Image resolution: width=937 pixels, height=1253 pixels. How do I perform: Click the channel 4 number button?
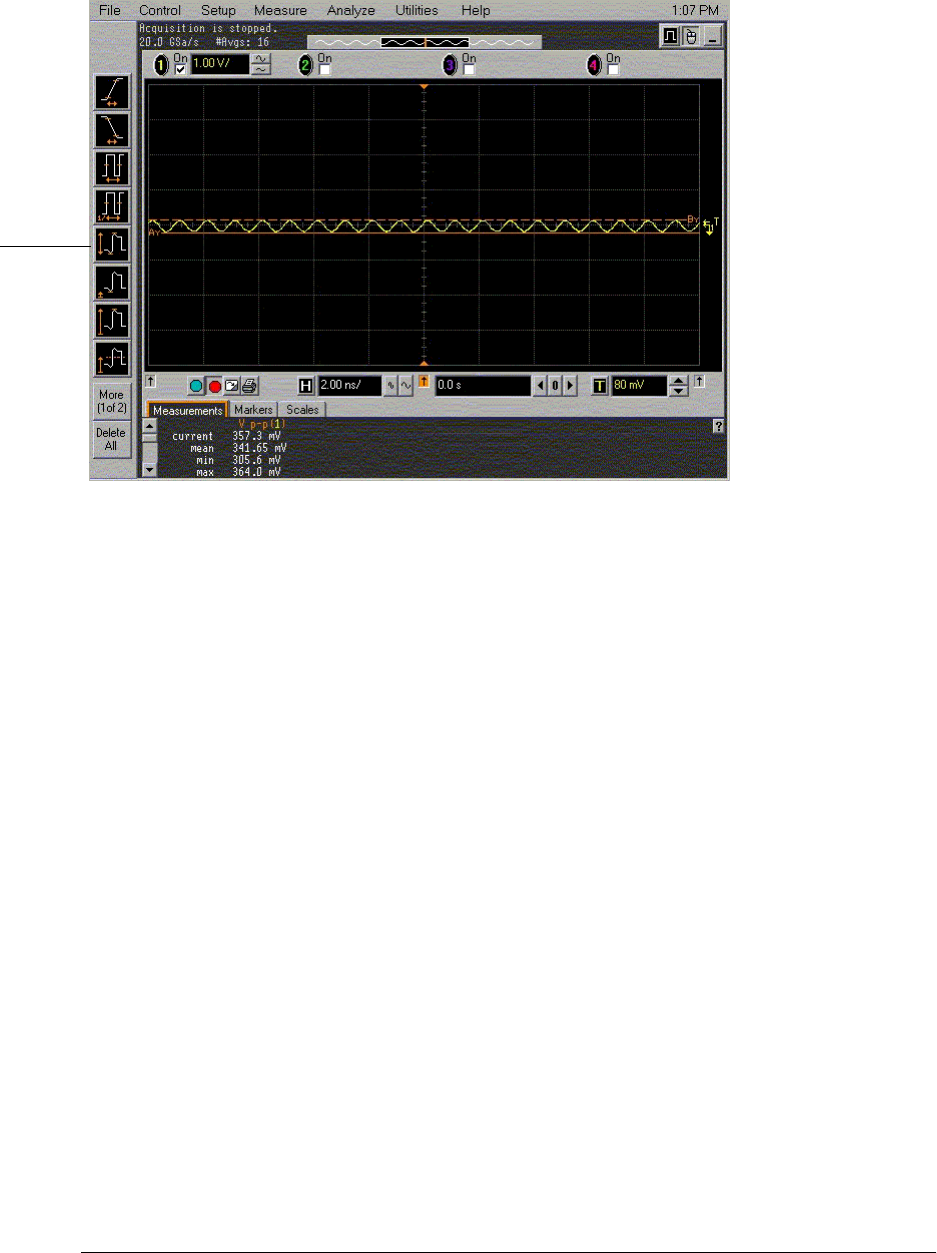(x=595, y=66)
